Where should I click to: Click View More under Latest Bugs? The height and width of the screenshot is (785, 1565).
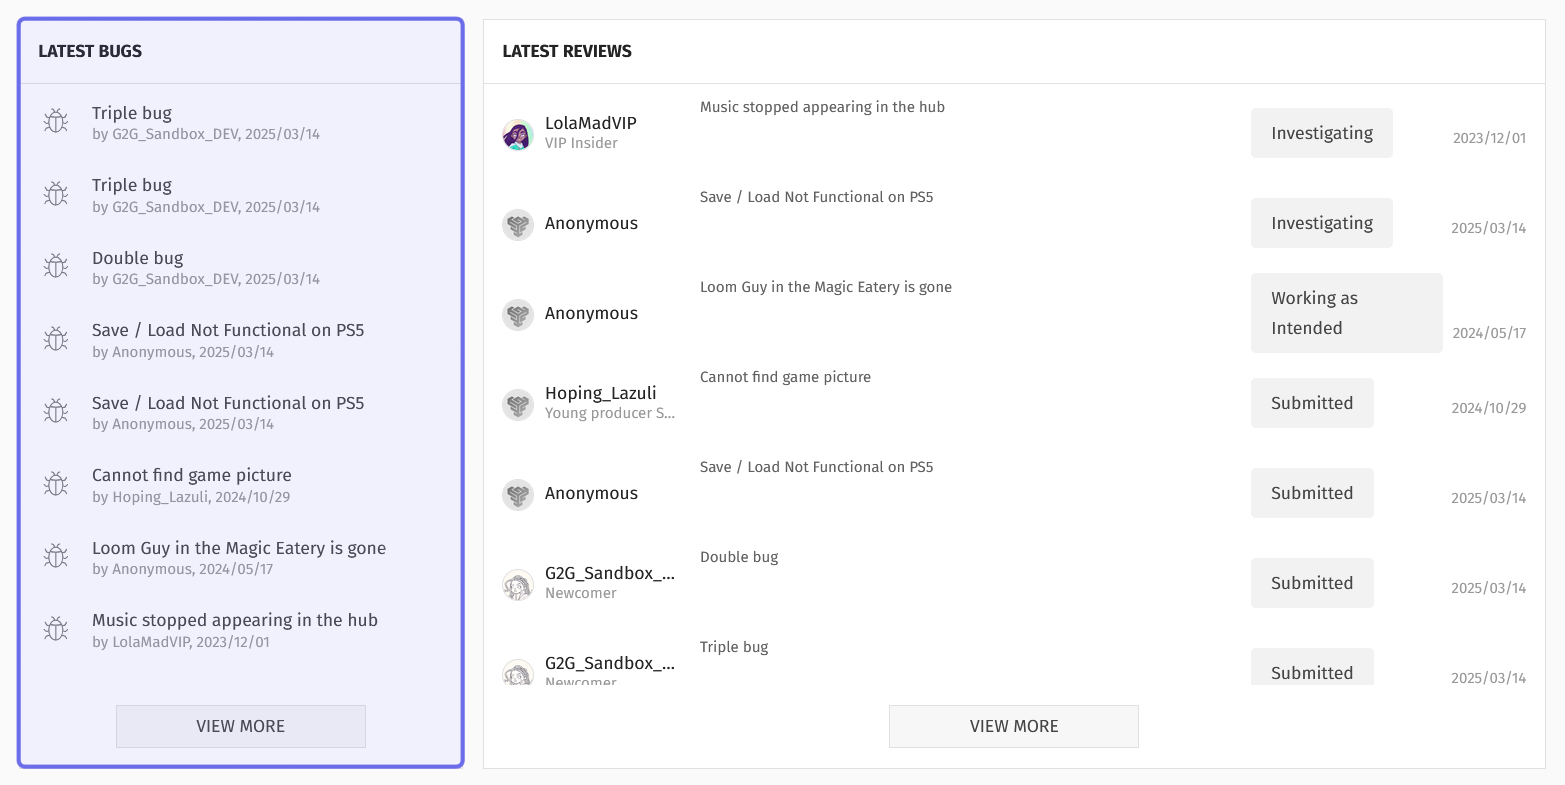coord(241,726)
